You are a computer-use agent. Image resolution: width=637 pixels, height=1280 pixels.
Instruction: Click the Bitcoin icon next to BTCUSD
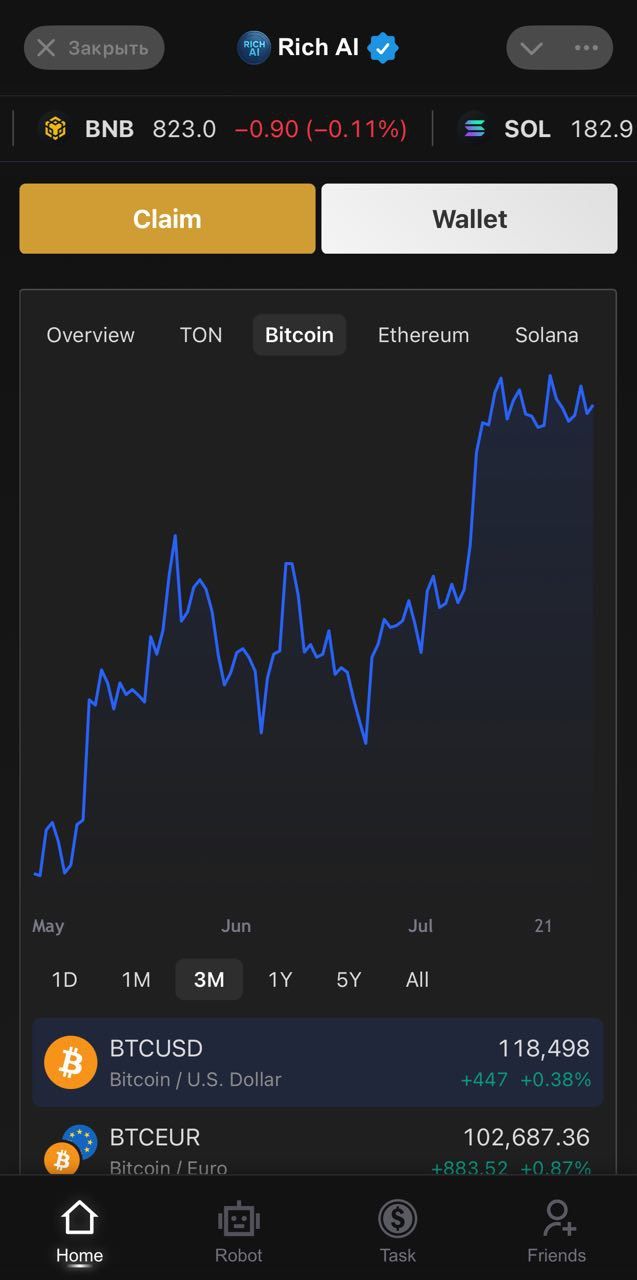pyautogui.click(x=69, y=1063)
